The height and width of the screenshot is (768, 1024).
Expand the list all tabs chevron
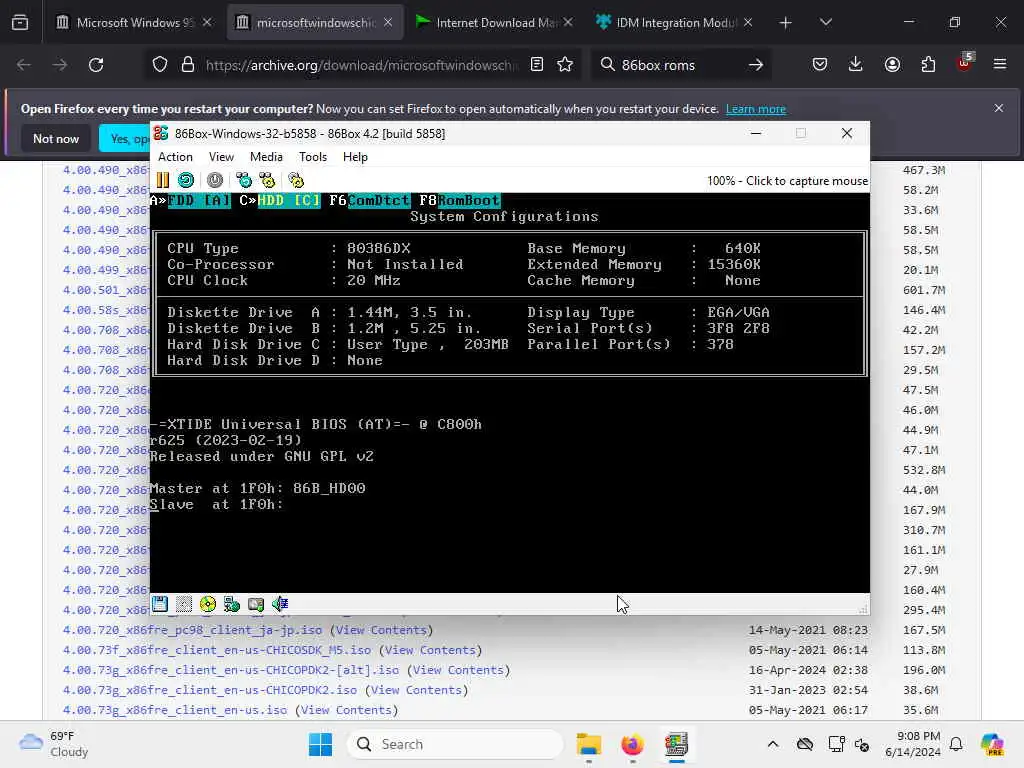[825, 23]
